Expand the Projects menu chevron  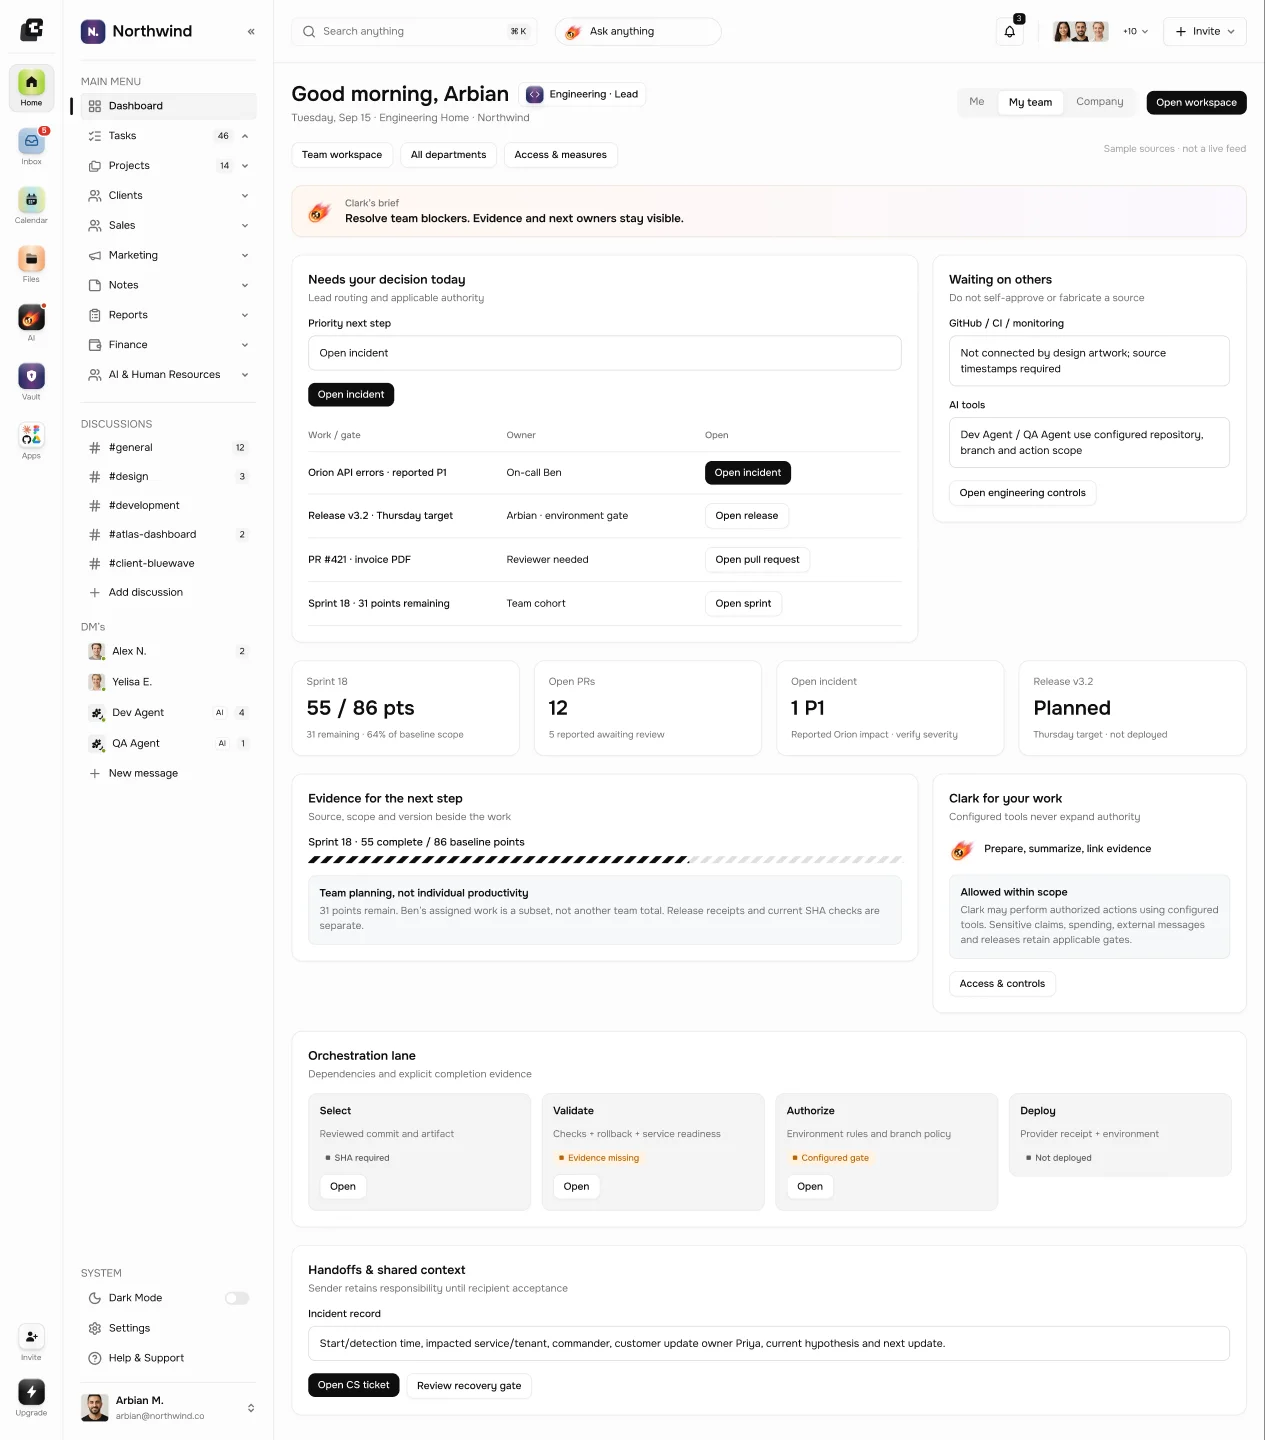(245, 166)
